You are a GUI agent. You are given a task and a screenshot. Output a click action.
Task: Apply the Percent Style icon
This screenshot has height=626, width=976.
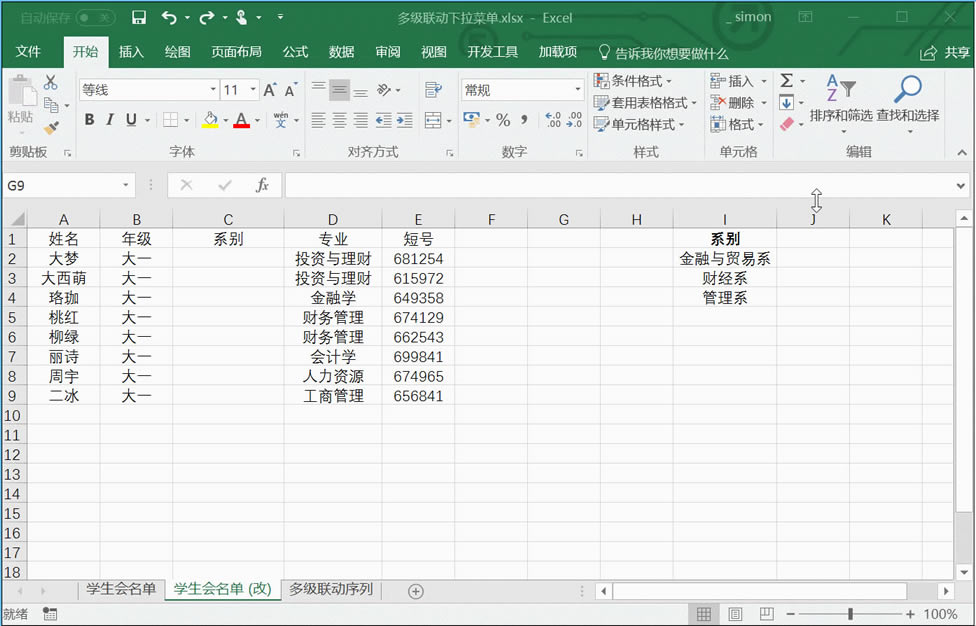click(505, 121)
